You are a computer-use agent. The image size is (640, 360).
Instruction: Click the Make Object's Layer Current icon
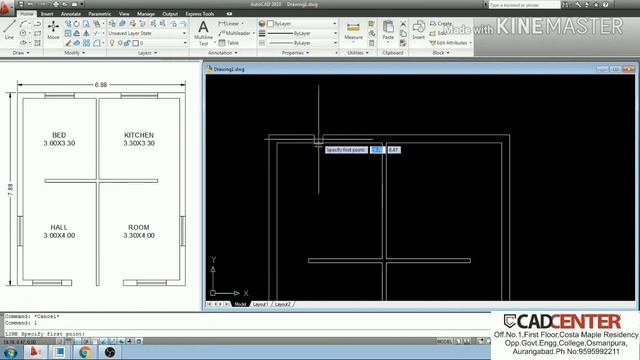coord(122,24)
